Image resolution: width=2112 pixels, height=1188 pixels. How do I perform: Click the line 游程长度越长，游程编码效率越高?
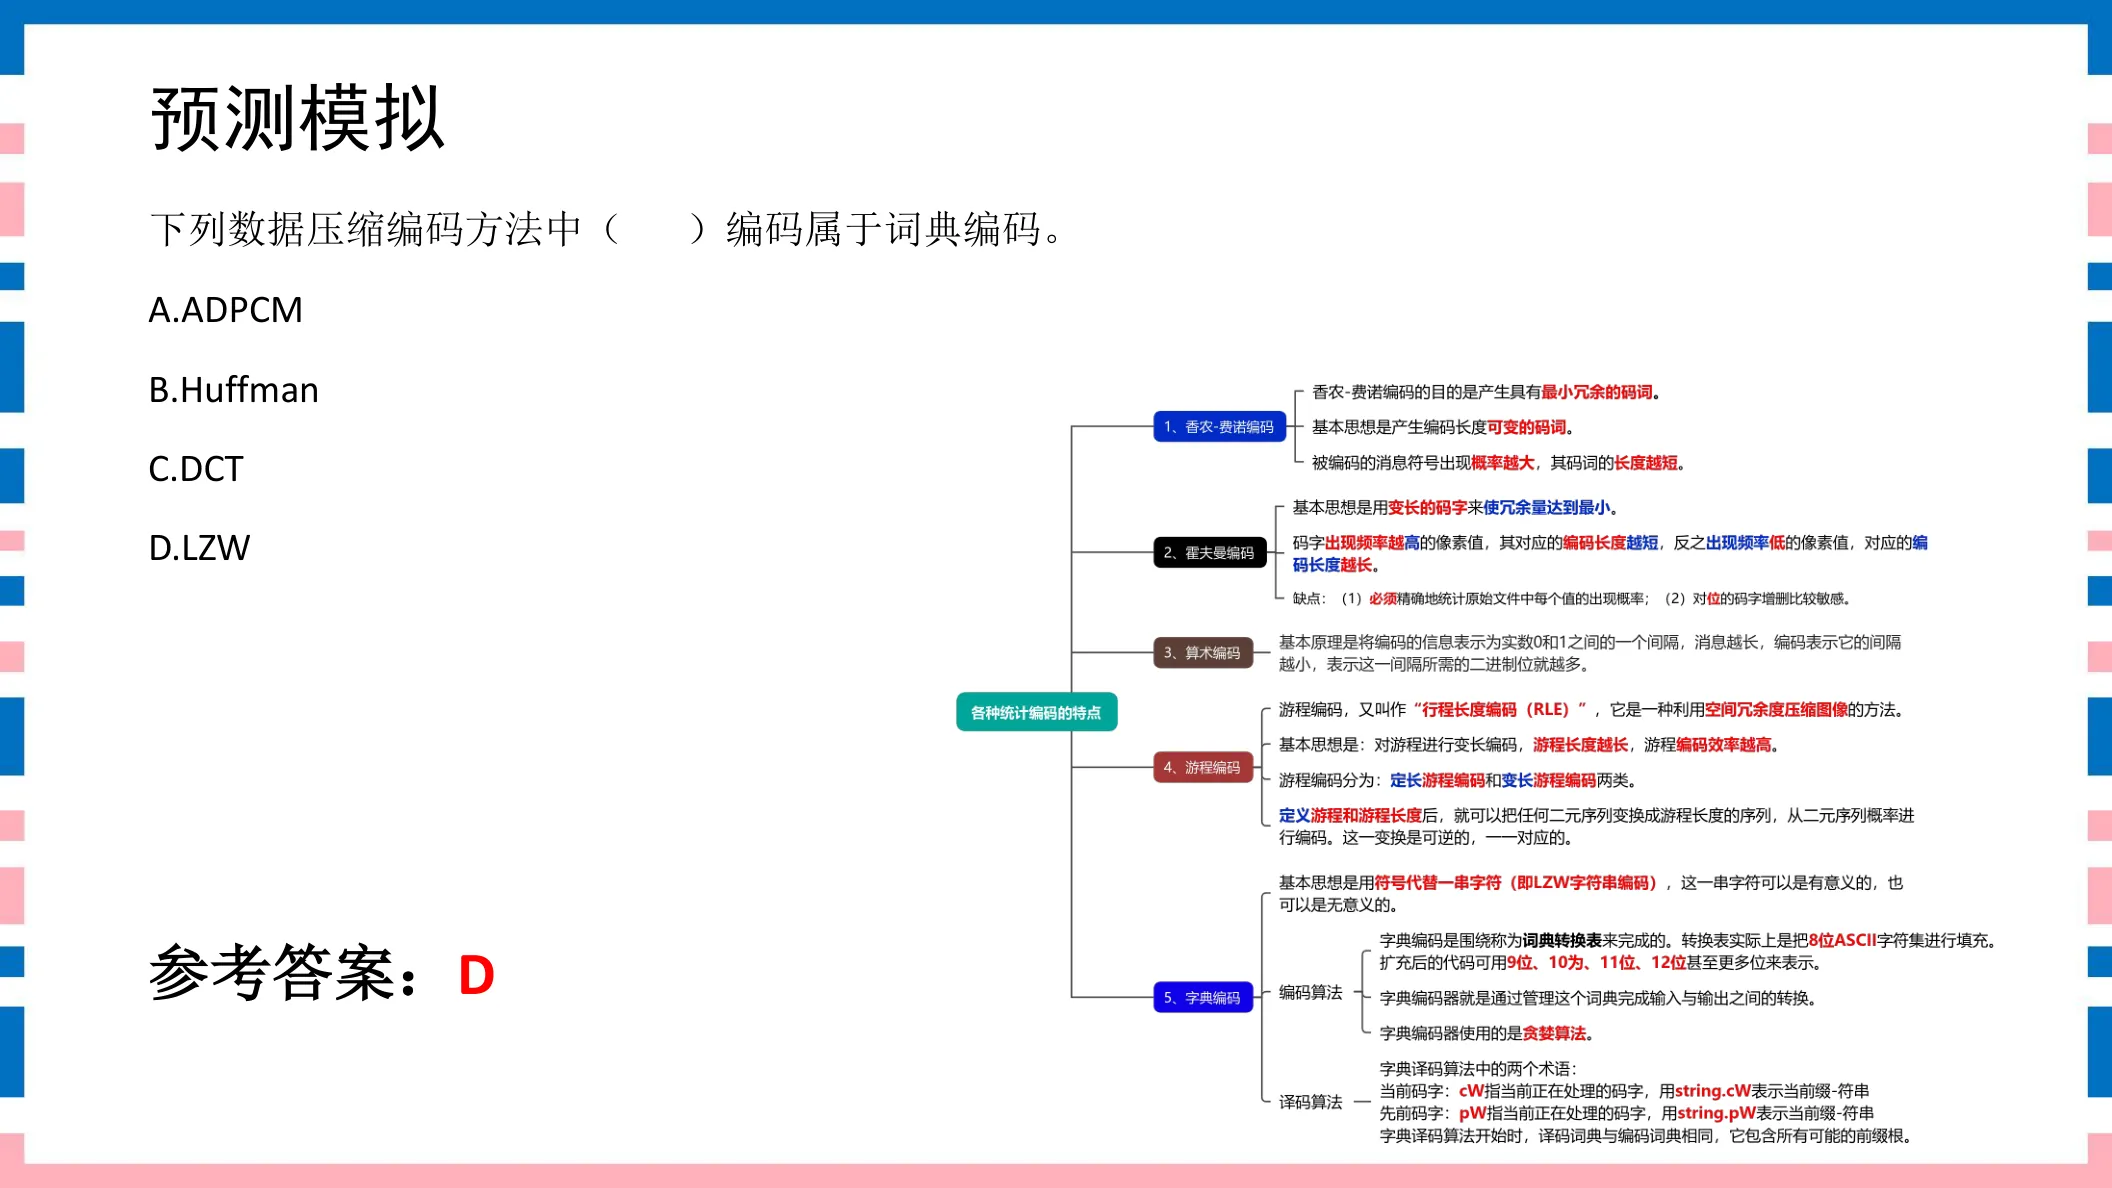pos(1529,744)
